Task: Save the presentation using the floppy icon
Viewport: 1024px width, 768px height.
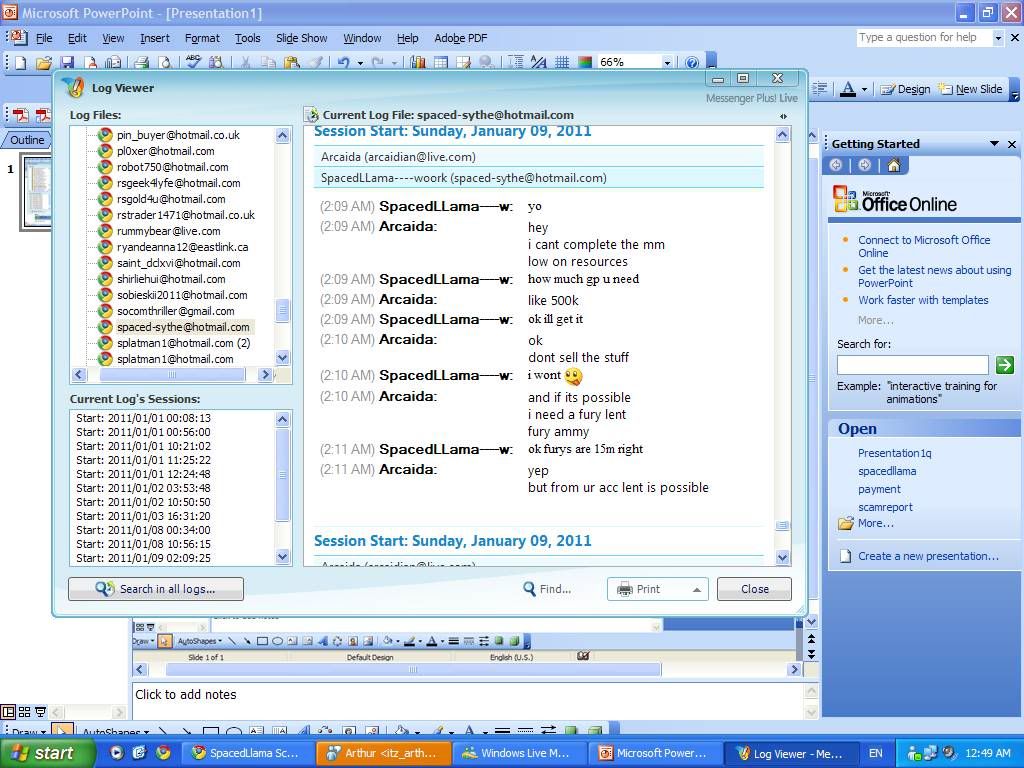Action: click(67, 63)
